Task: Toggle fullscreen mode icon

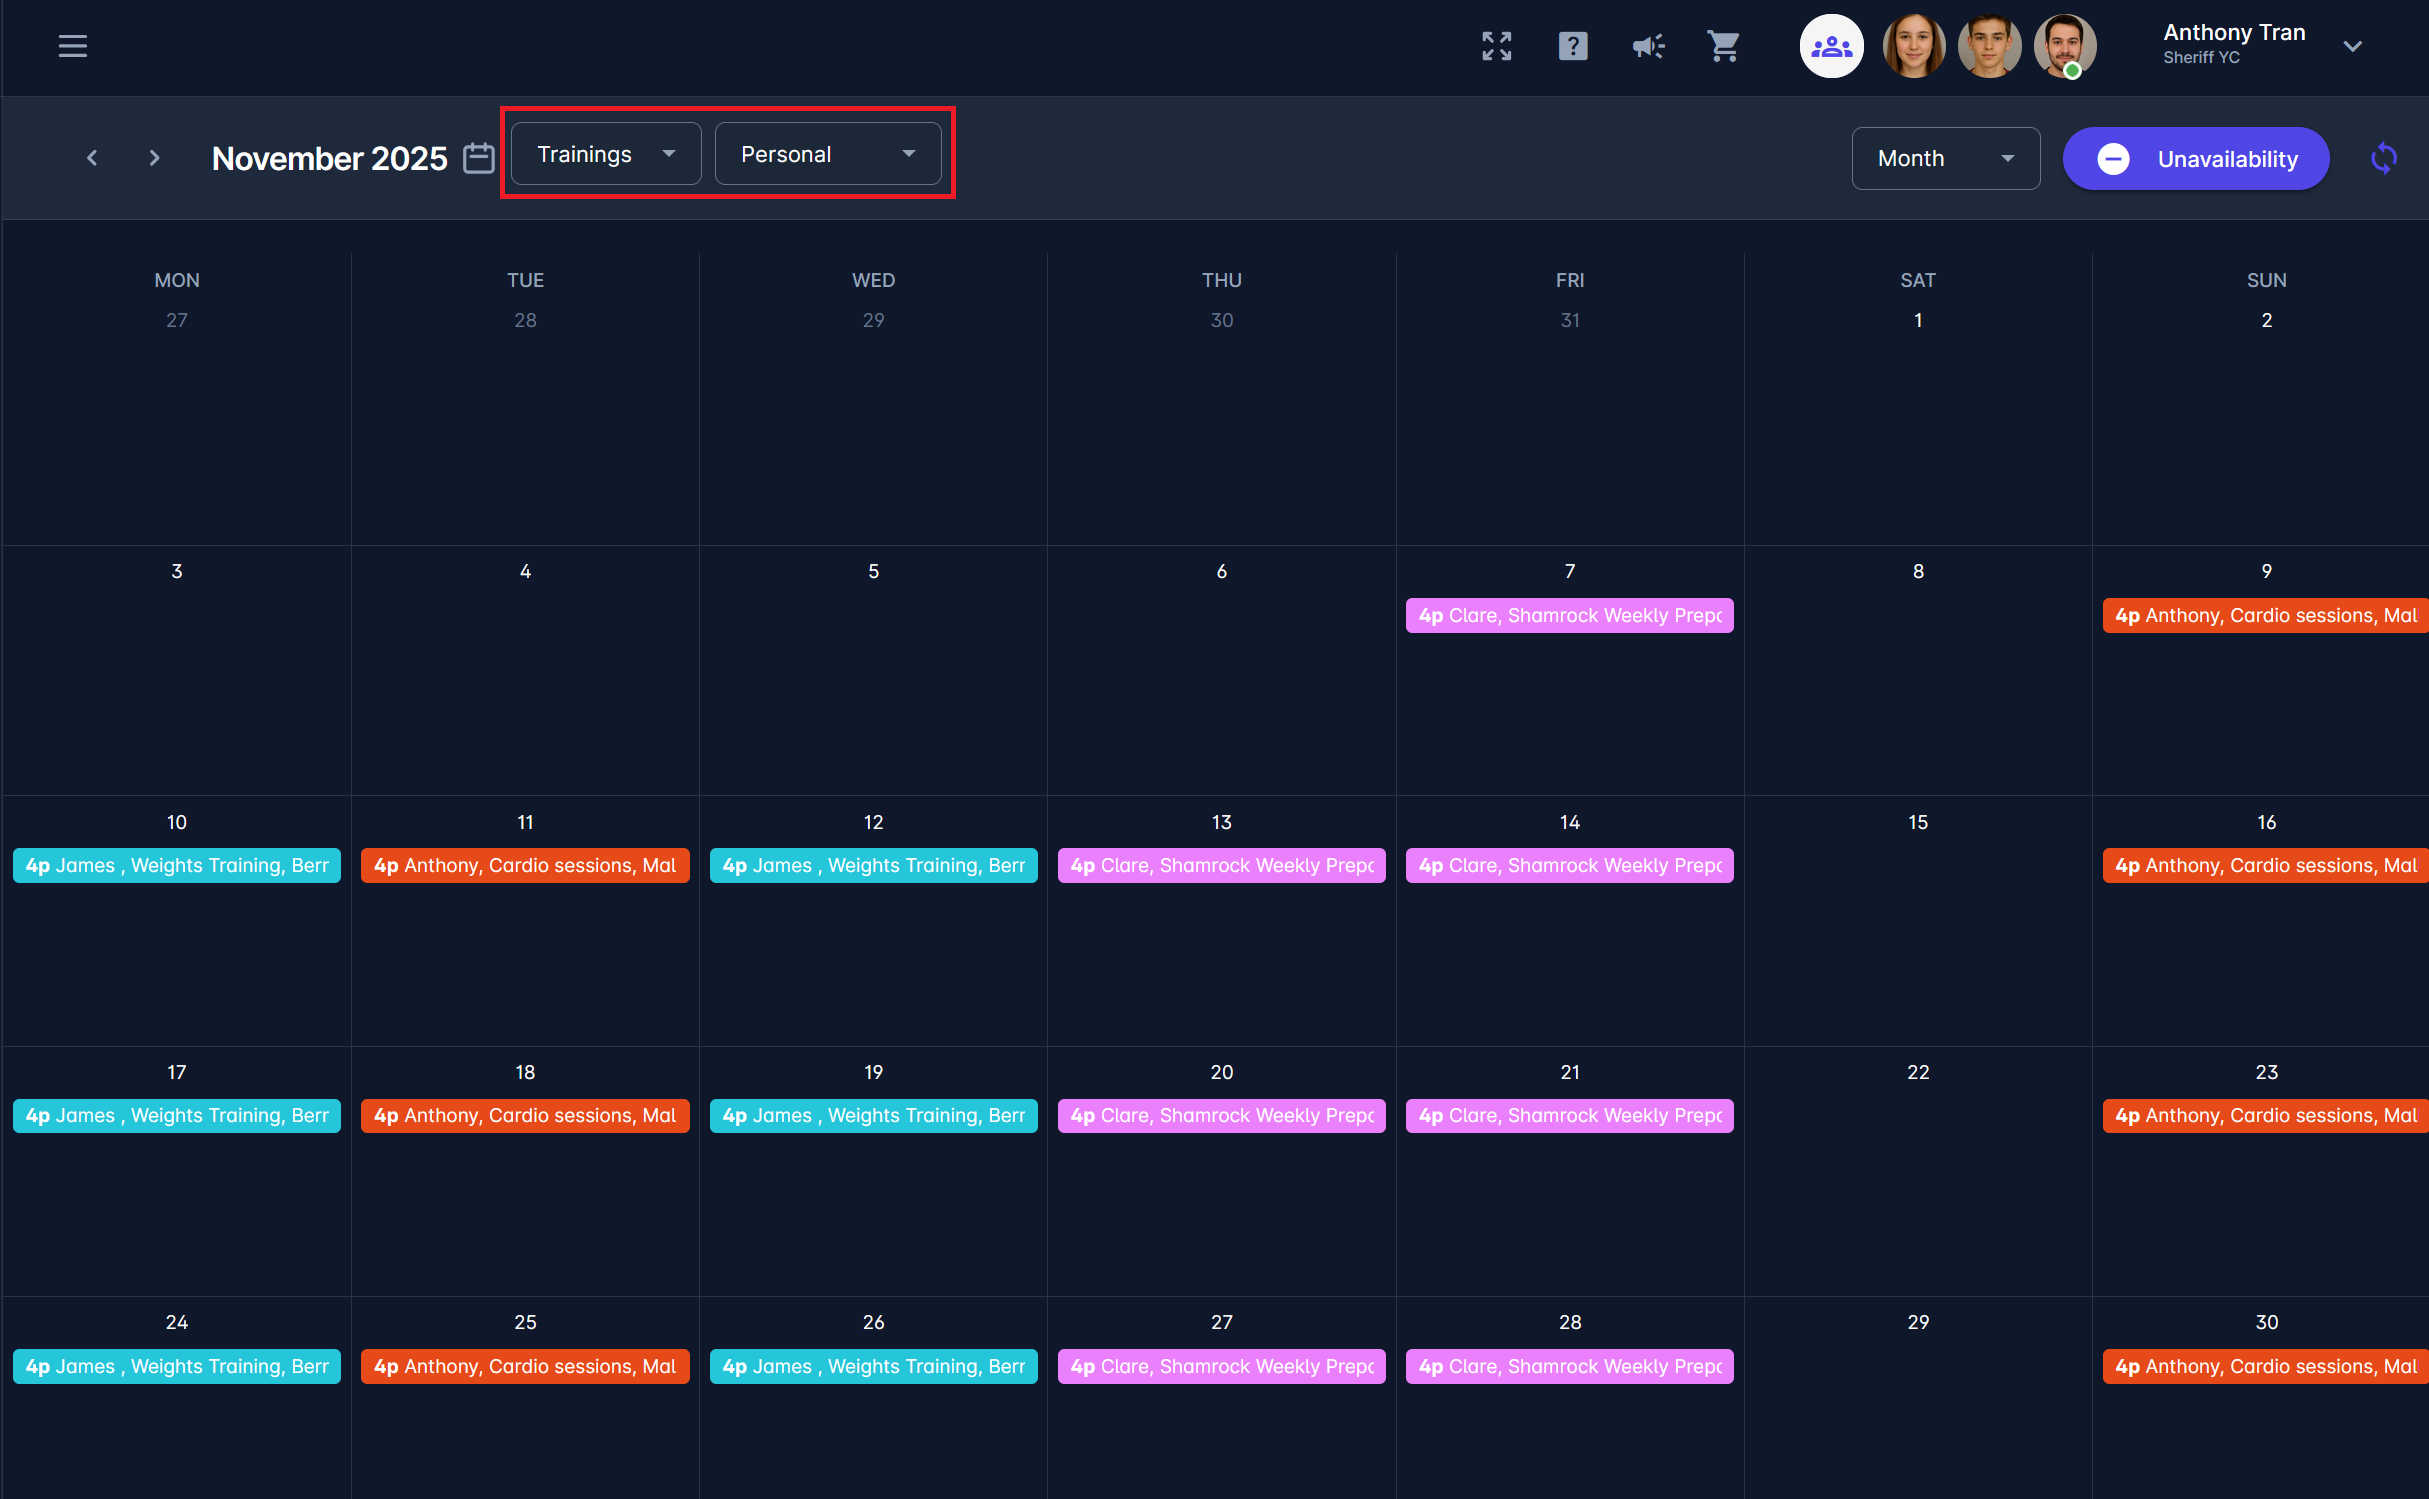Action: tap(1496, 46)
